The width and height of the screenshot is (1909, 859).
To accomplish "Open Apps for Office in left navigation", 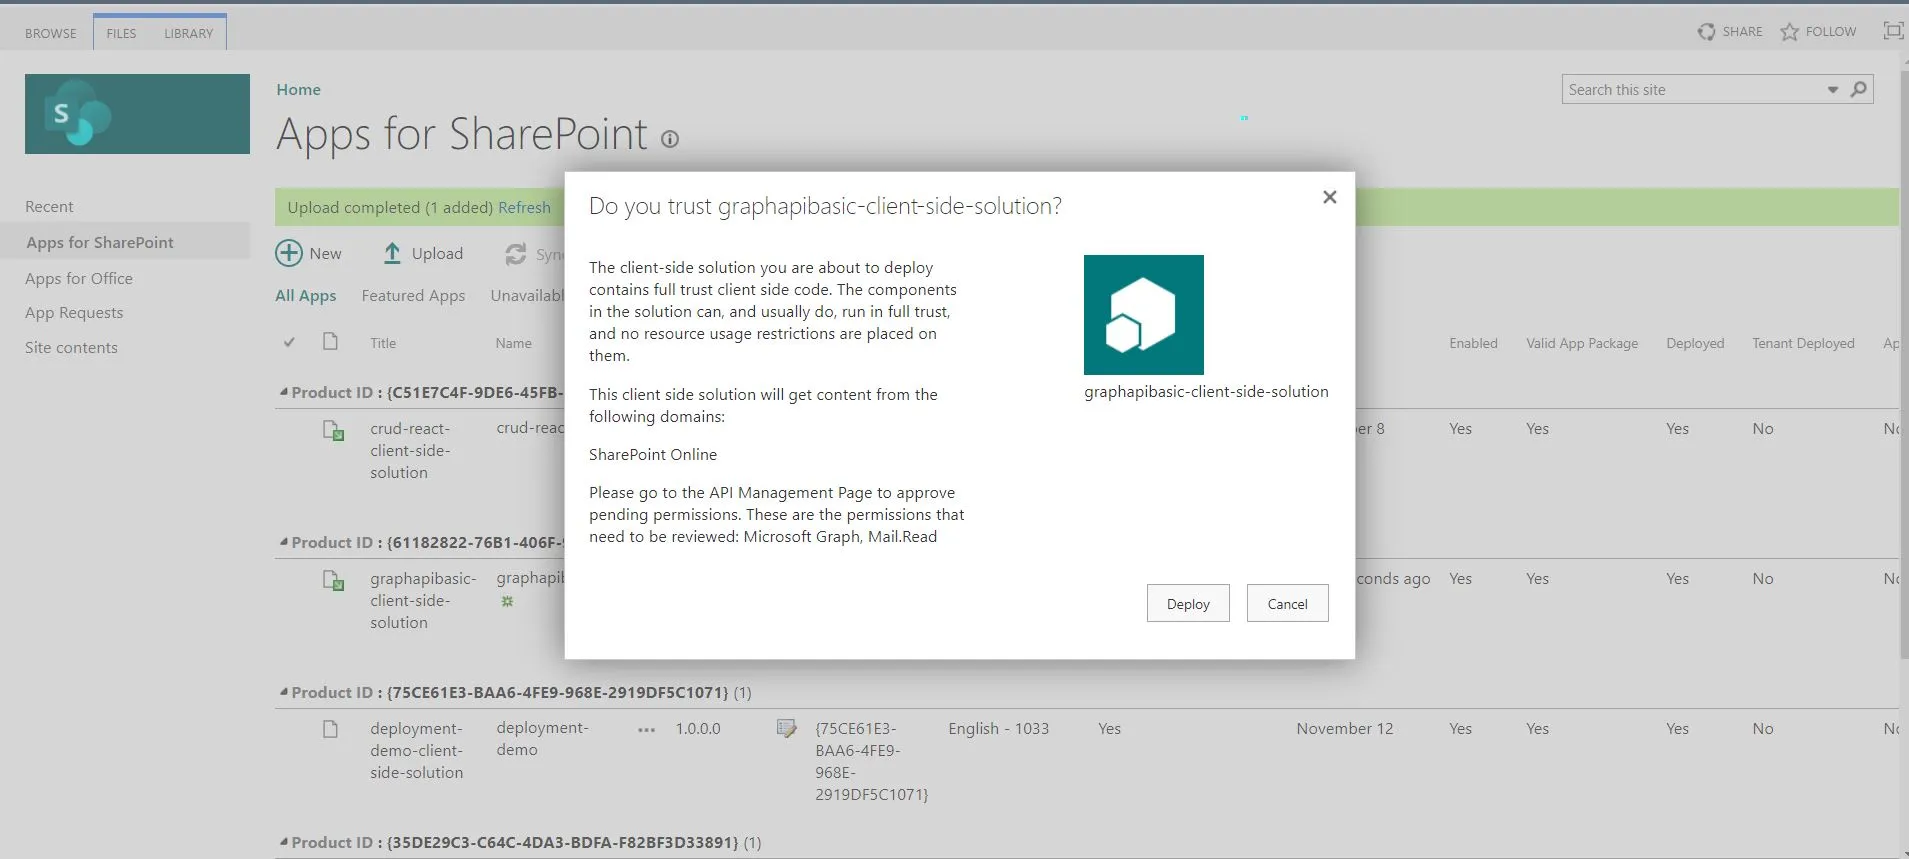I will 79,278.
